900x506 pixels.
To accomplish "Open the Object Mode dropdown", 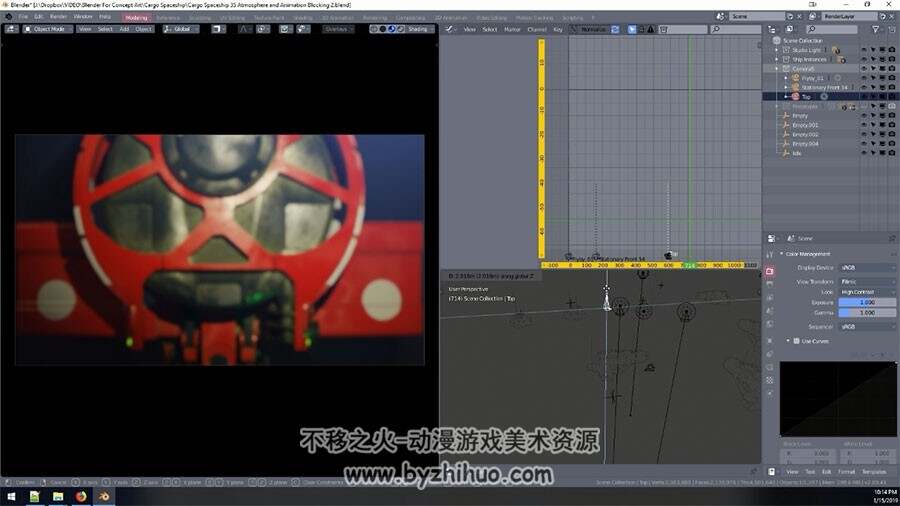I will coord(48,29).
